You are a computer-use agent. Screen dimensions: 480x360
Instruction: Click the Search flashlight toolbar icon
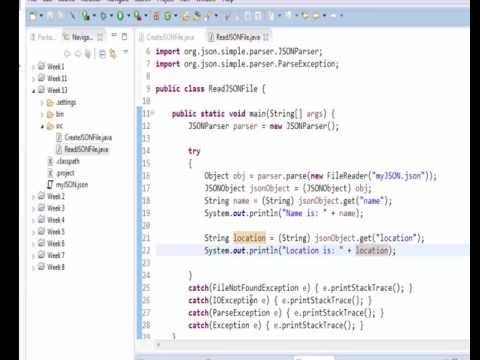coord(208,16)
